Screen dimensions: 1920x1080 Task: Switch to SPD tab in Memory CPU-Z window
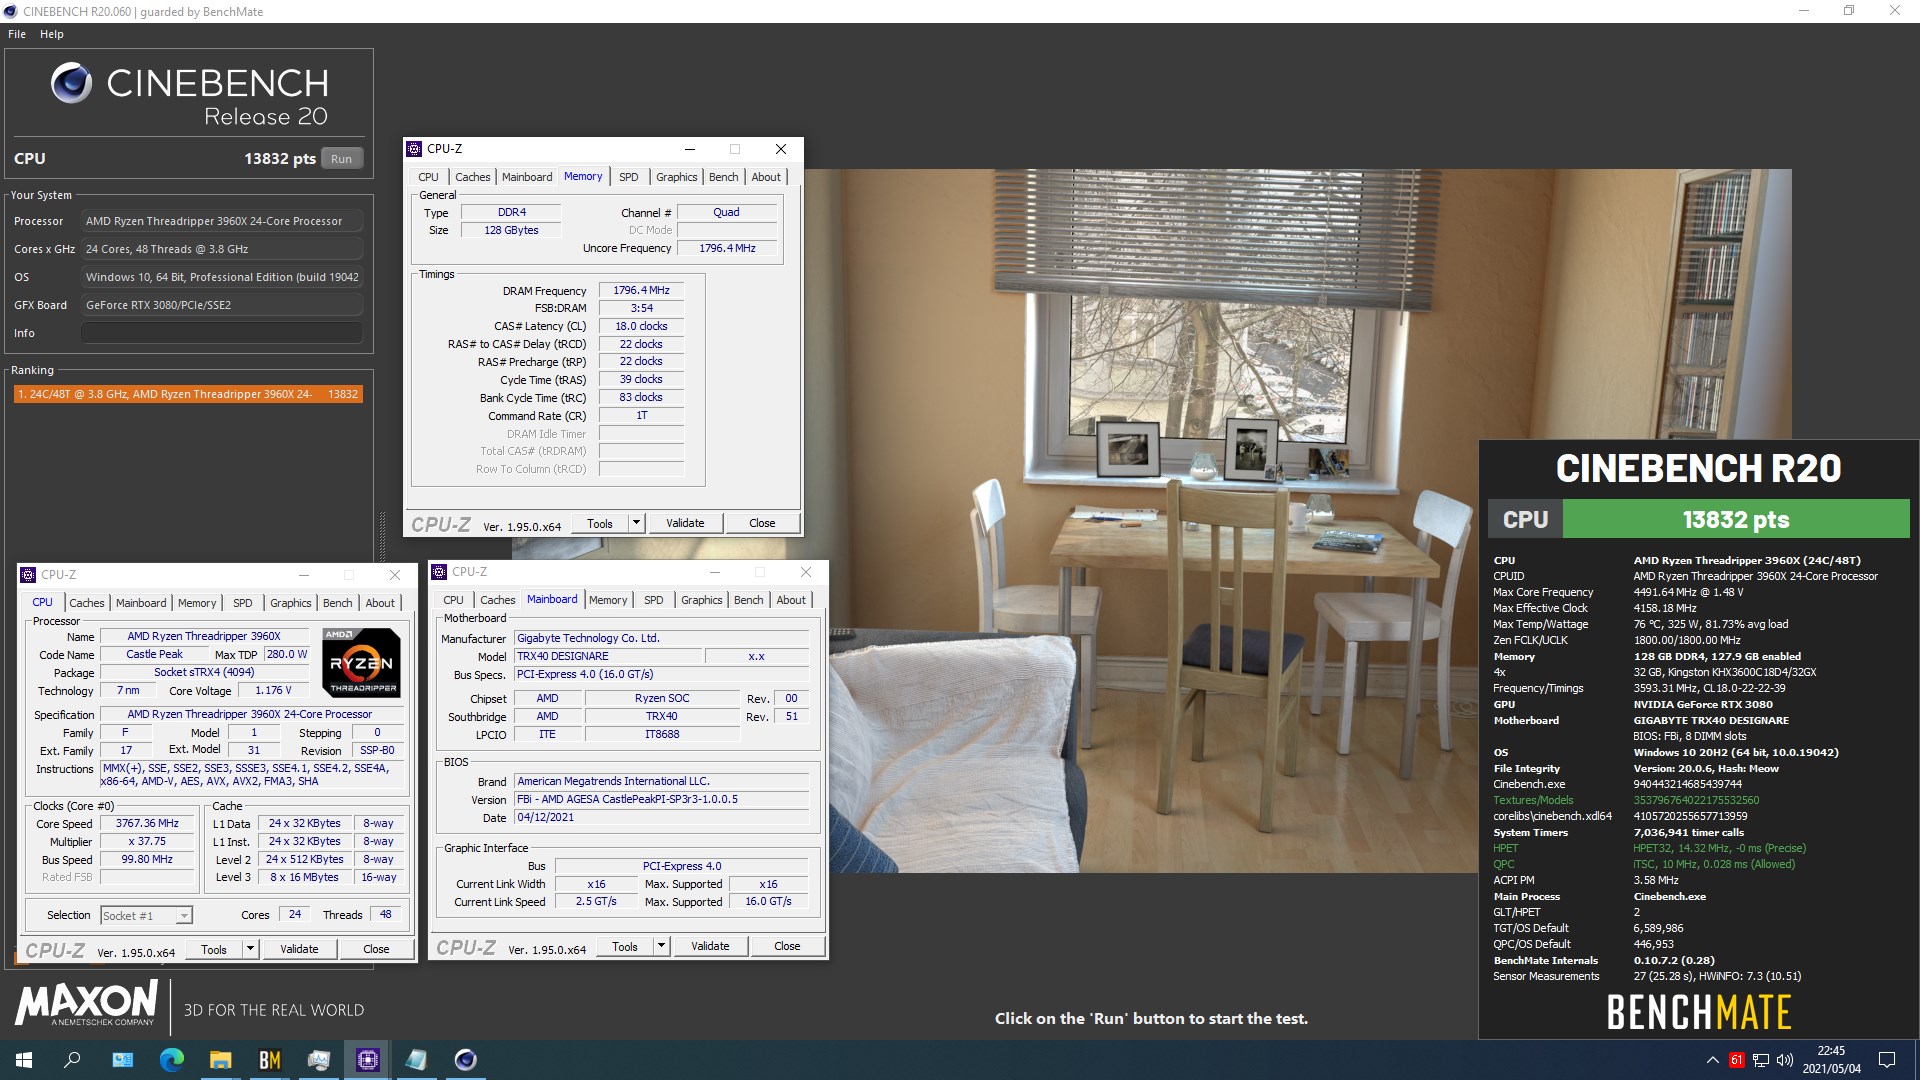click(628, 177)
